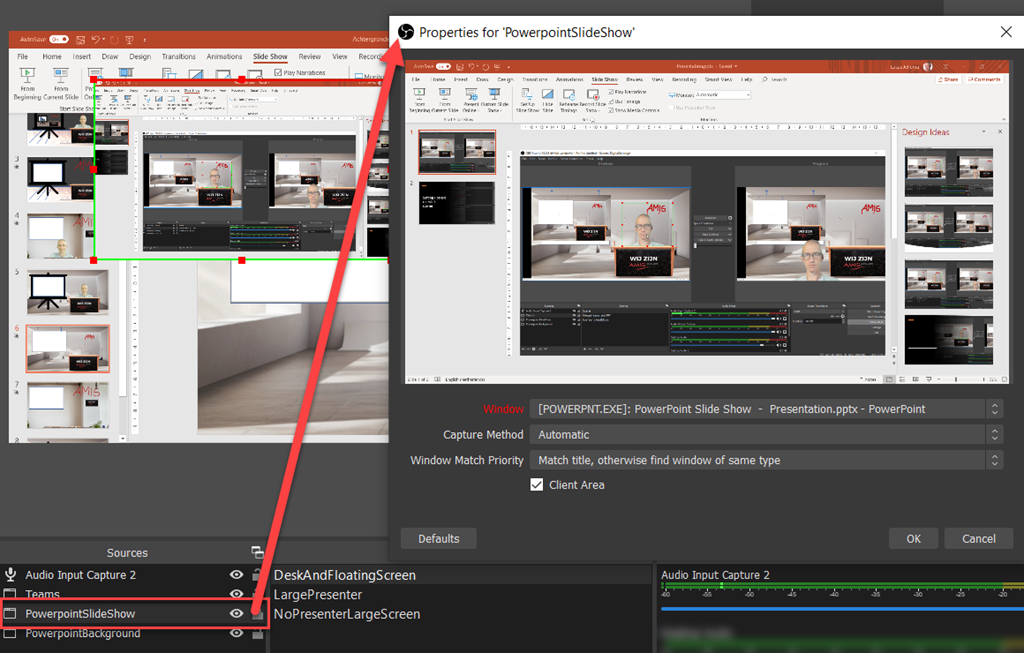Toggle visibility of the Teams source
This screenshot has width=1024, height=653.
(237, 594)
